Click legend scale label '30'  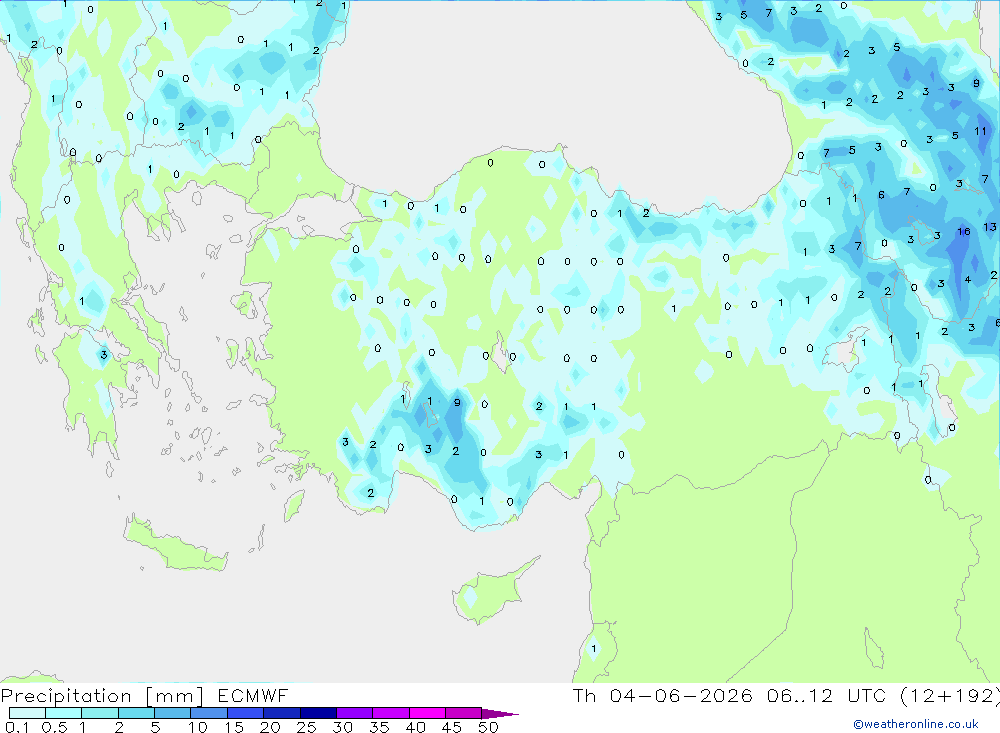point(343,727)
